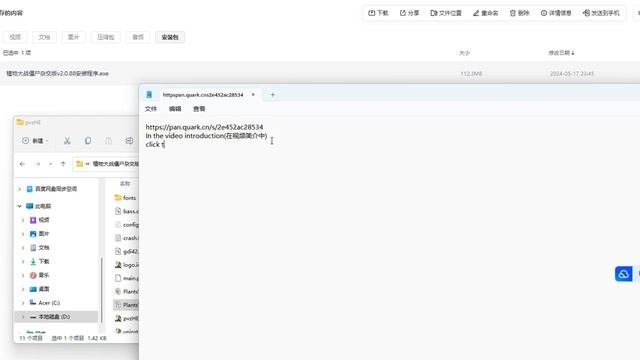Image resolution: width=640 pixels, height=360 pixels.
Task: Select the 视频 filter chip
Action: click(15, 37)
